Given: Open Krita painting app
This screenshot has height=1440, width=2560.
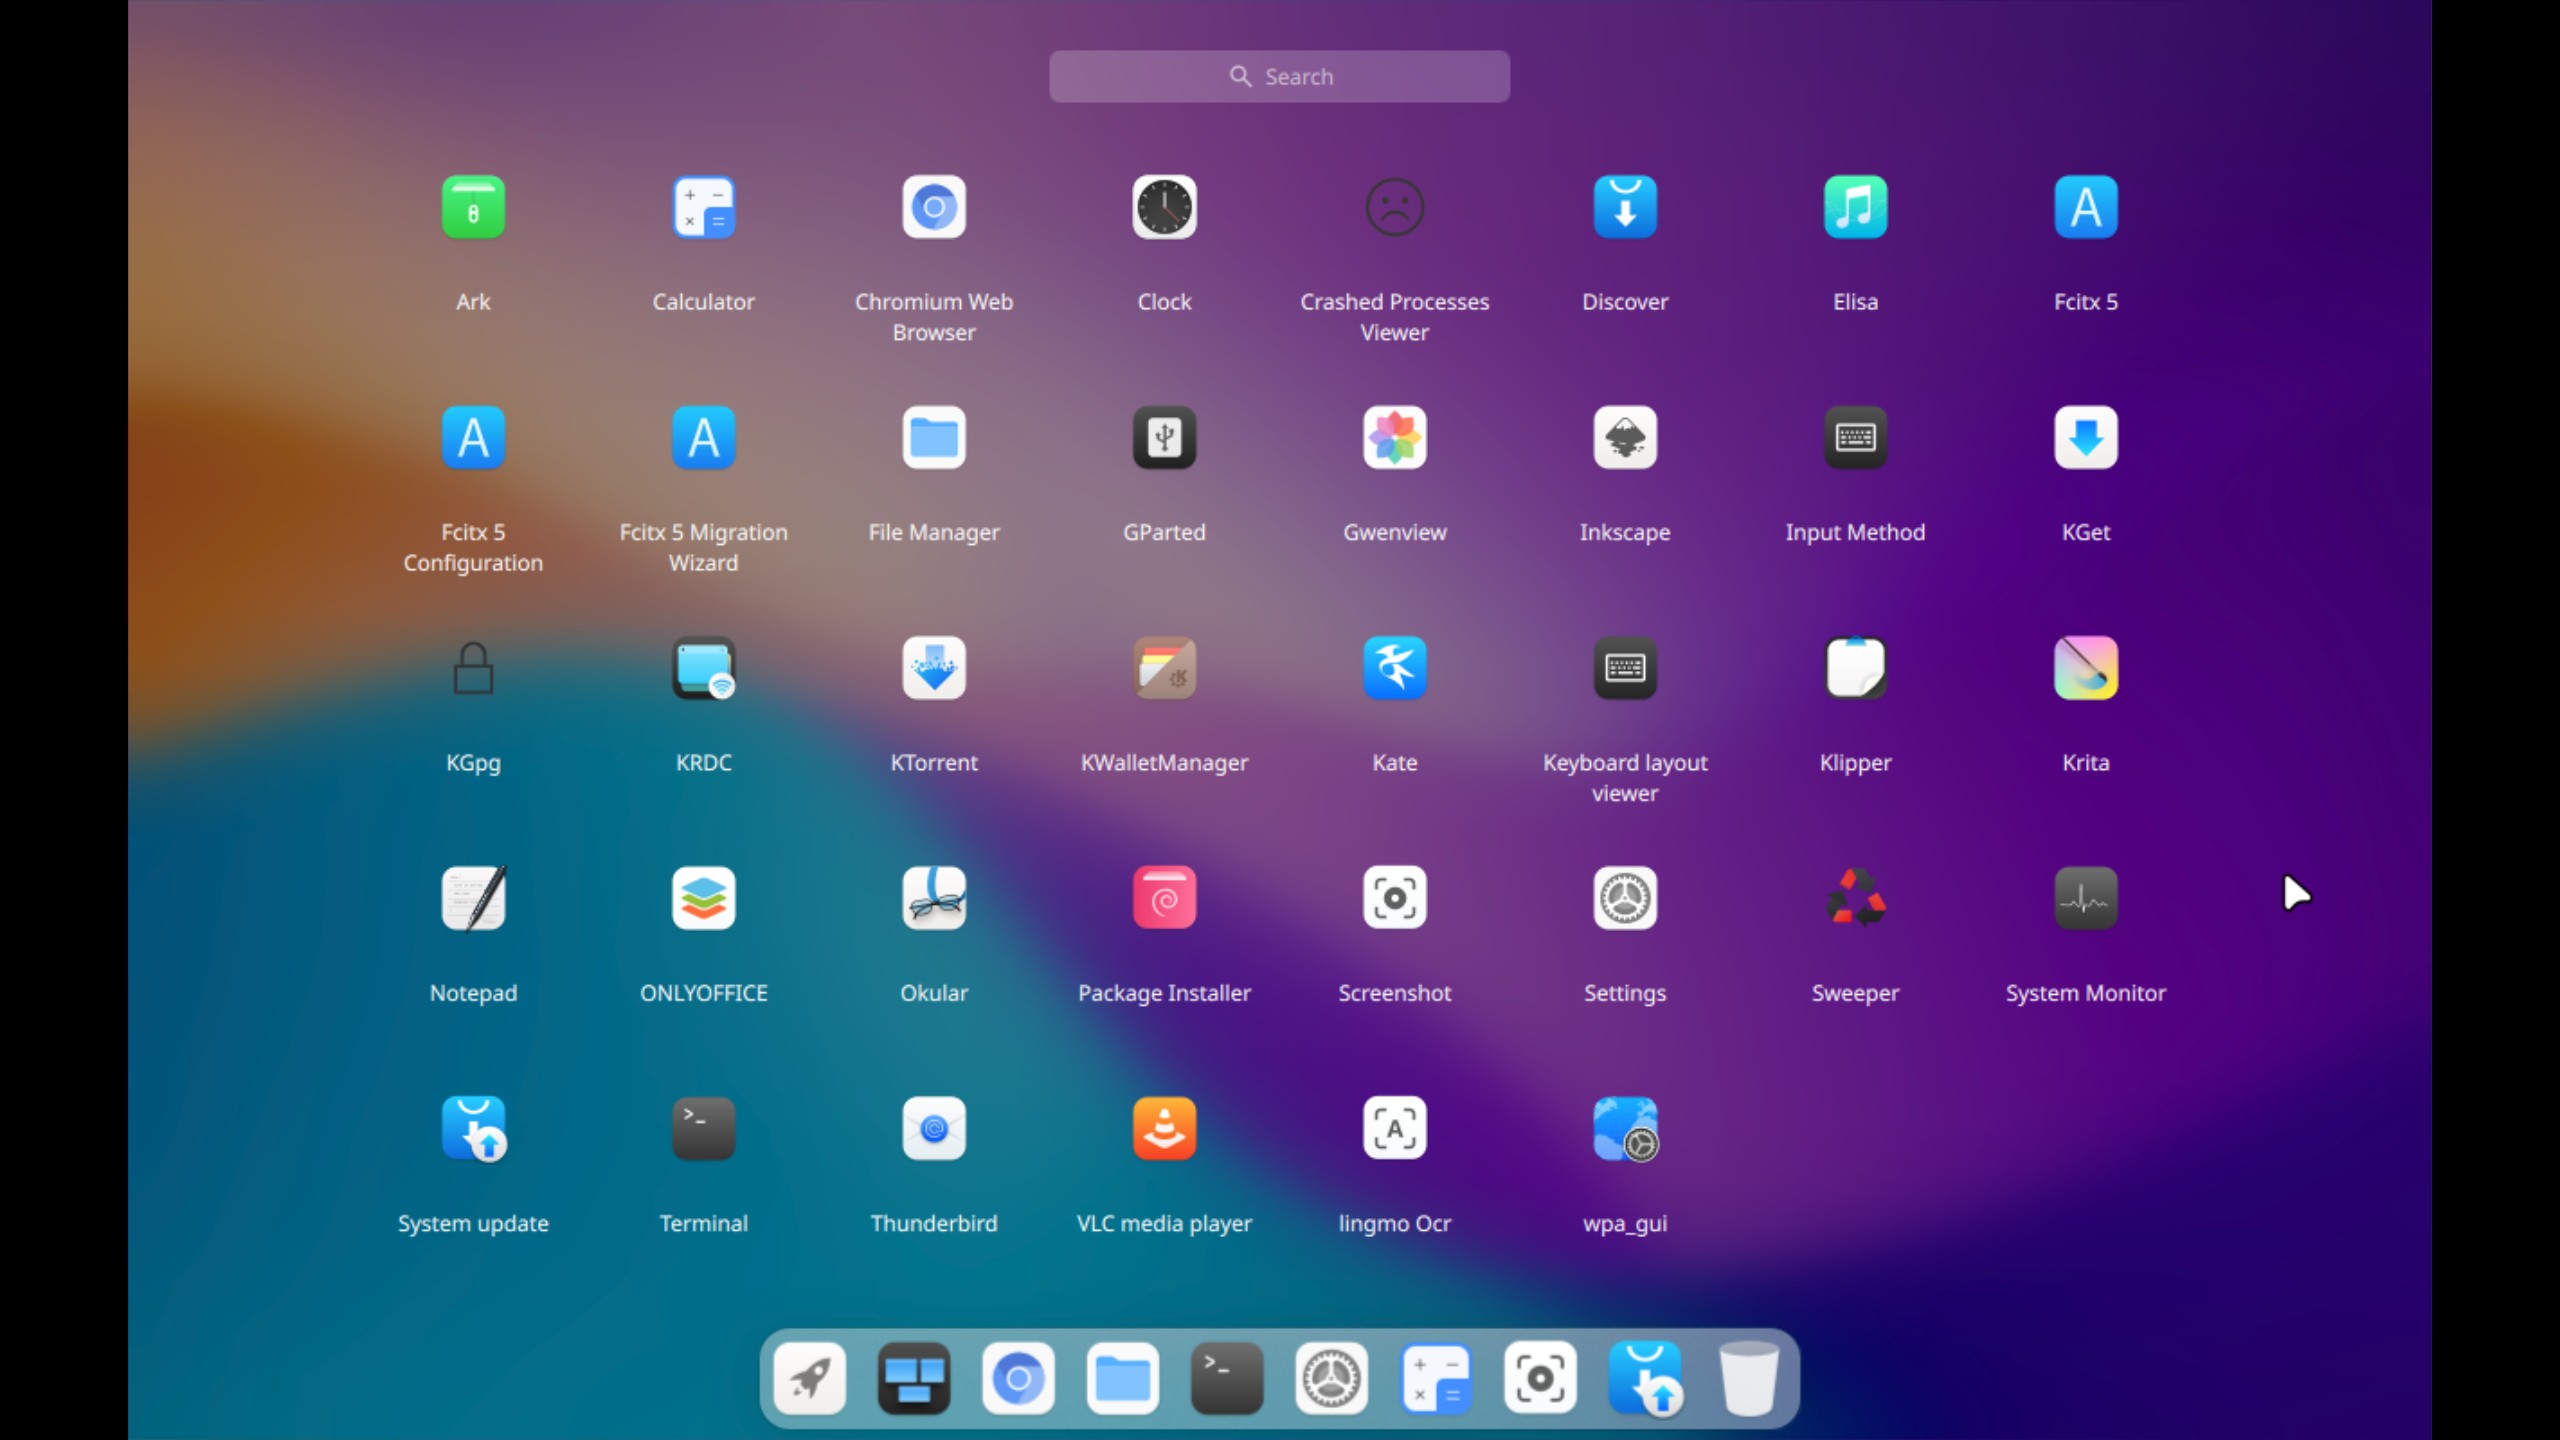Looking at the screenshot, I should click(2085, 668).
